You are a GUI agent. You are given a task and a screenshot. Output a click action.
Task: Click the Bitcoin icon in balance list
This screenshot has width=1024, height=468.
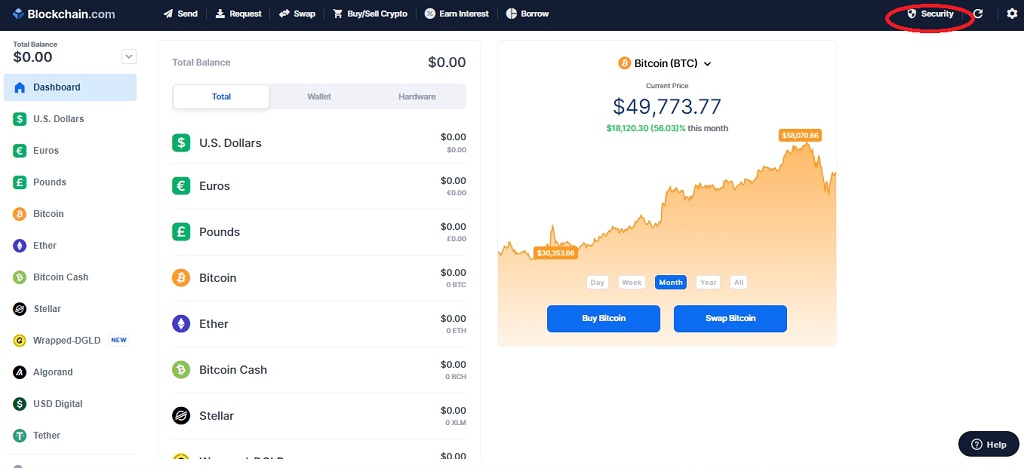click(x=181, y=278)
